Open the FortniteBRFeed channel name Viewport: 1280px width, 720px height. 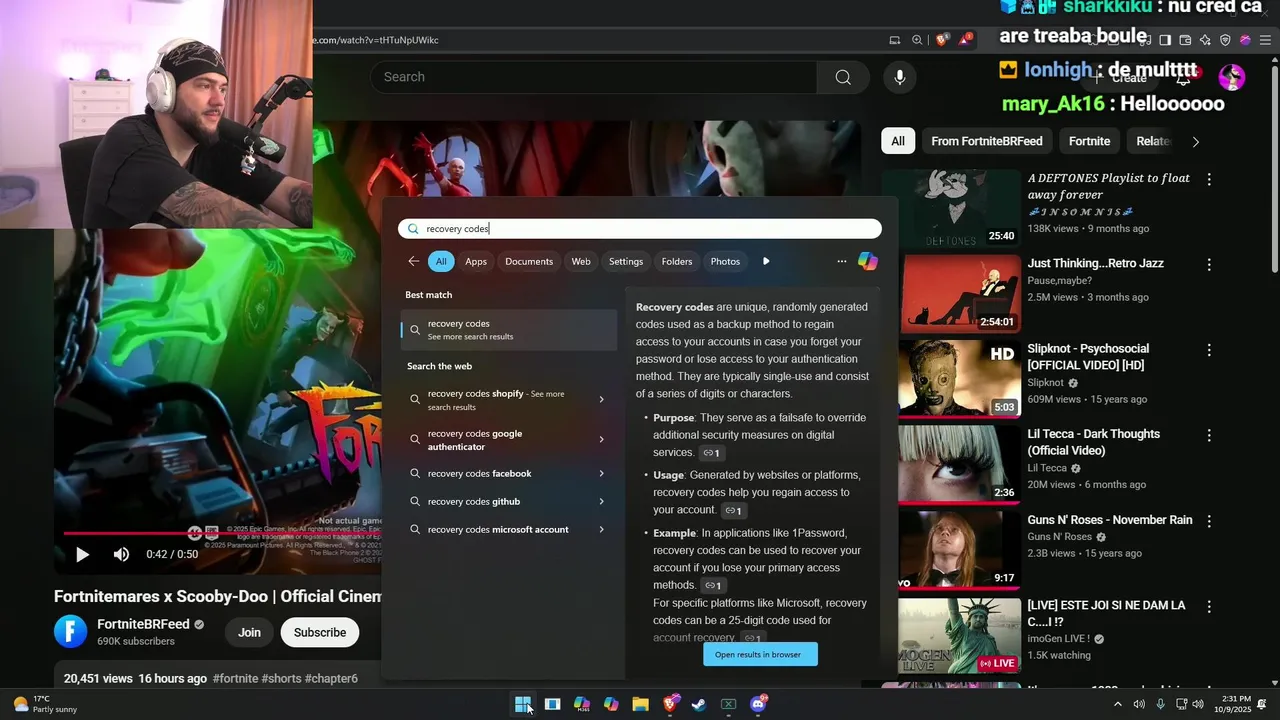pos(143,624)
